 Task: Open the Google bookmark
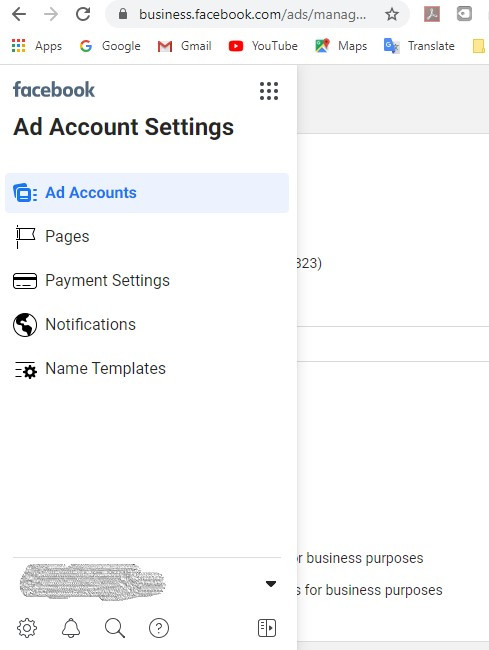pyautogui.click(x=110, y=46)
